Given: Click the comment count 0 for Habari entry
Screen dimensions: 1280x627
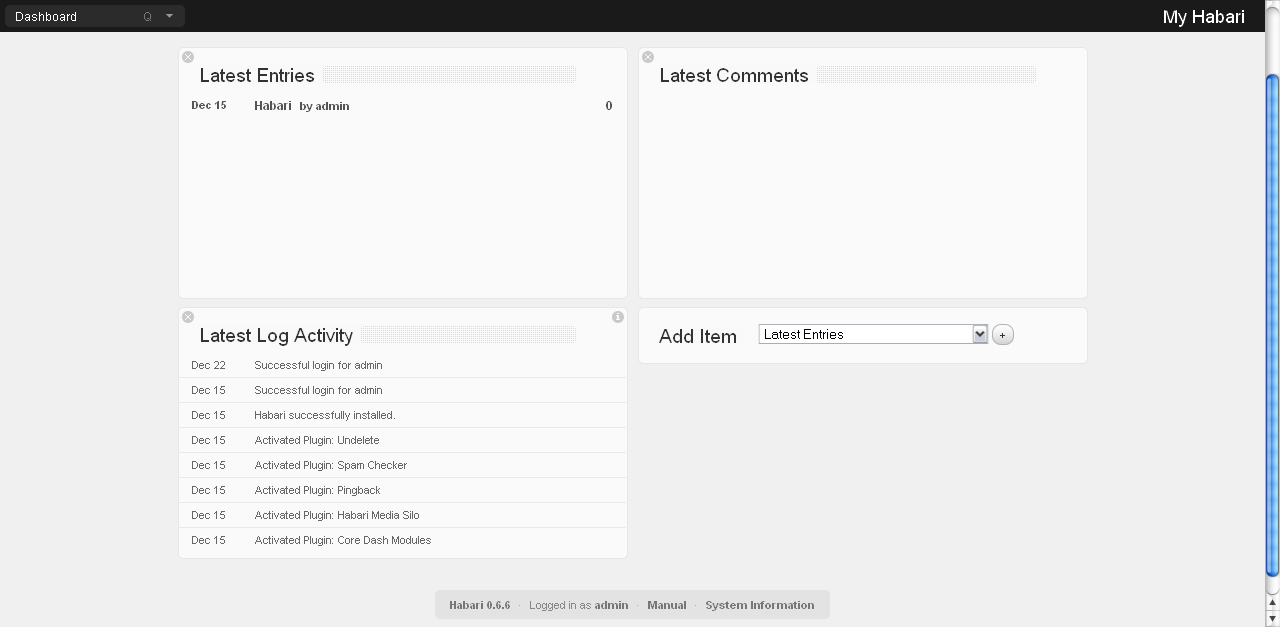Looking at the screenshot, I should point(608,106).
